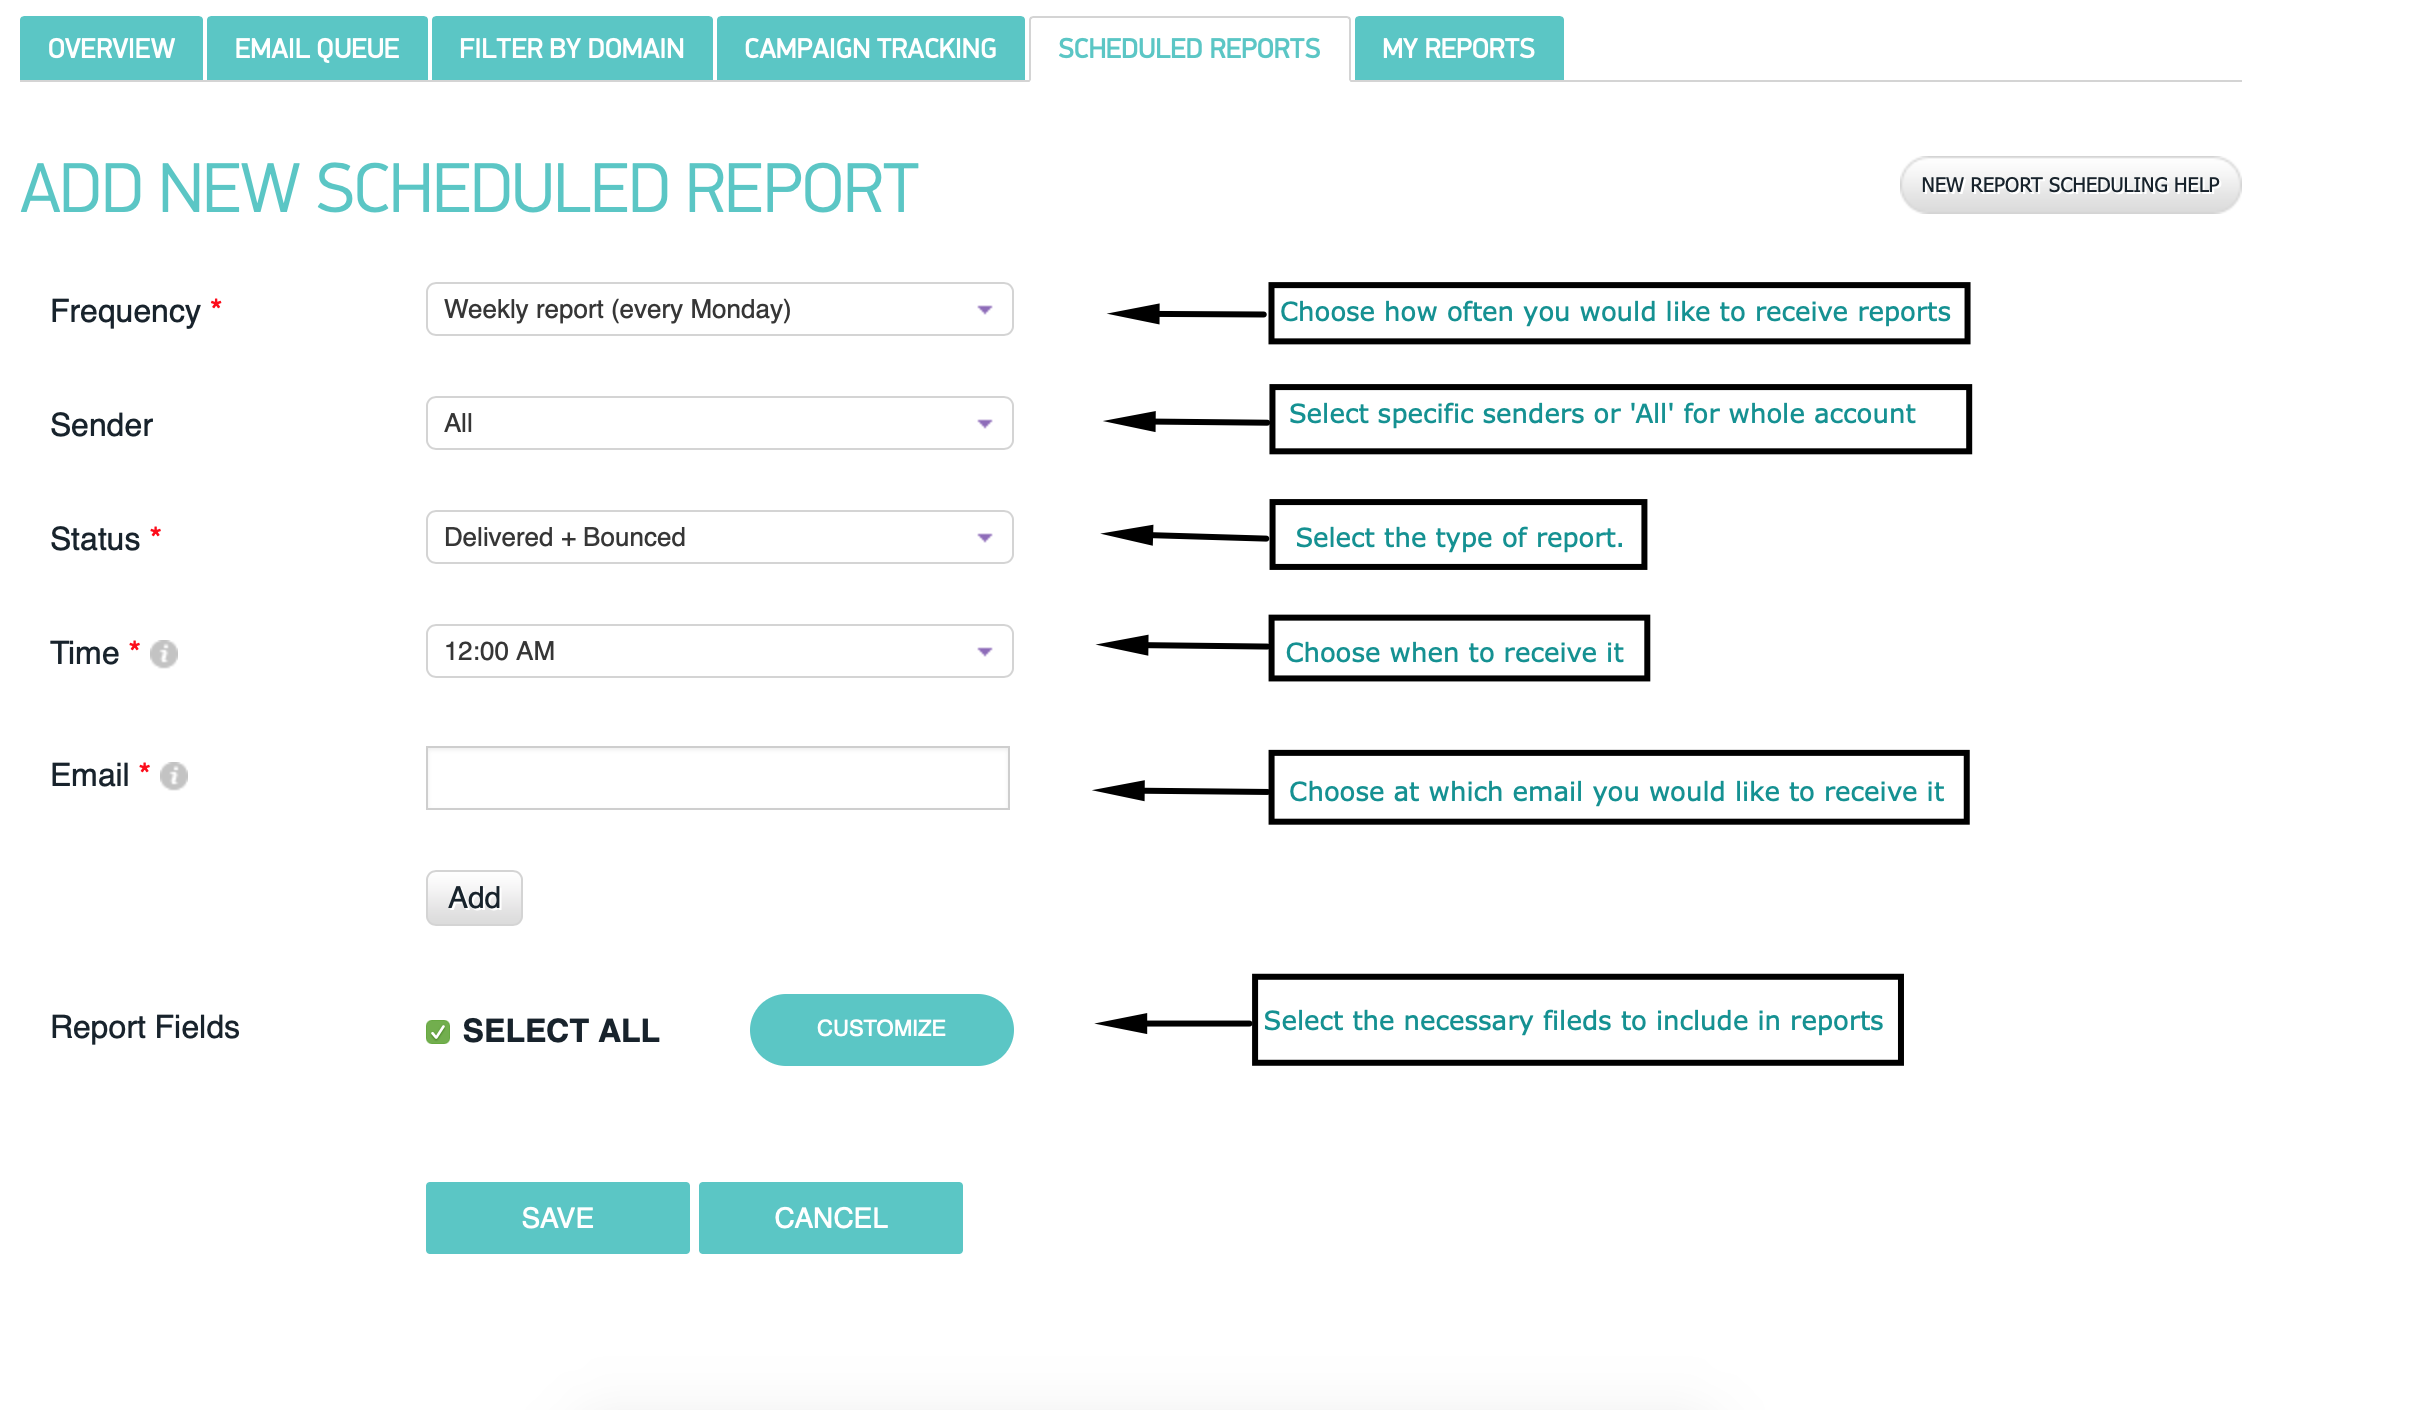Open the Email Queue tab

tap(317, 49)
